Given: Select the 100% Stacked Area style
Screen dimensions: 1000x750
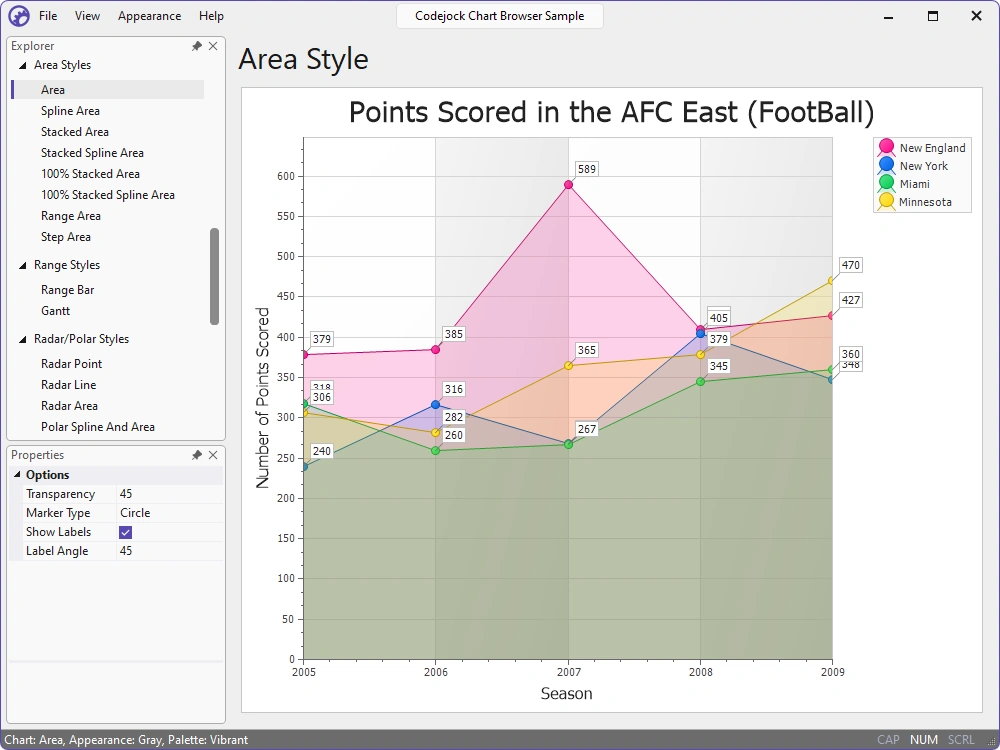Looking at the screenshot, I should pos(90,174).
